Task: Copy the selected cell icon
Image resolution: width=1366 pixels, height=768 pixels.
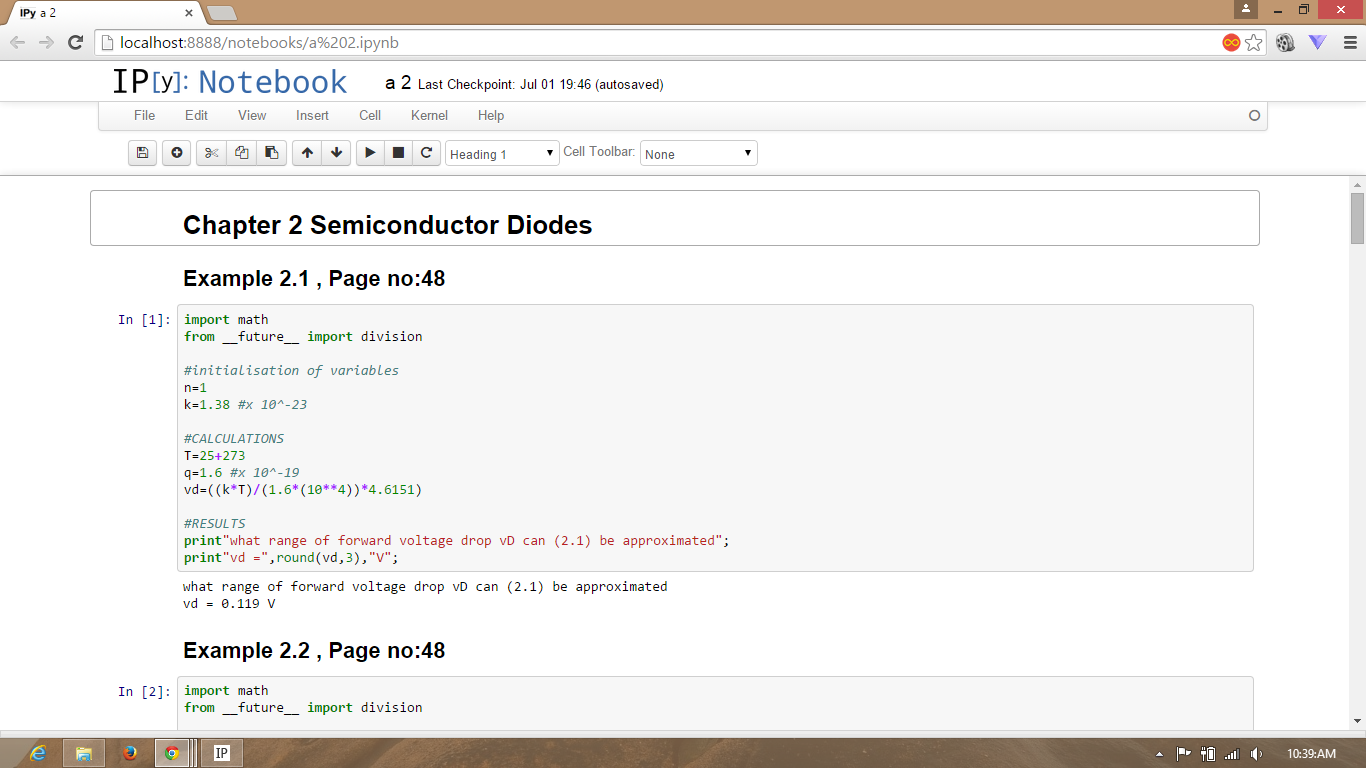Action: pos(241,153)
